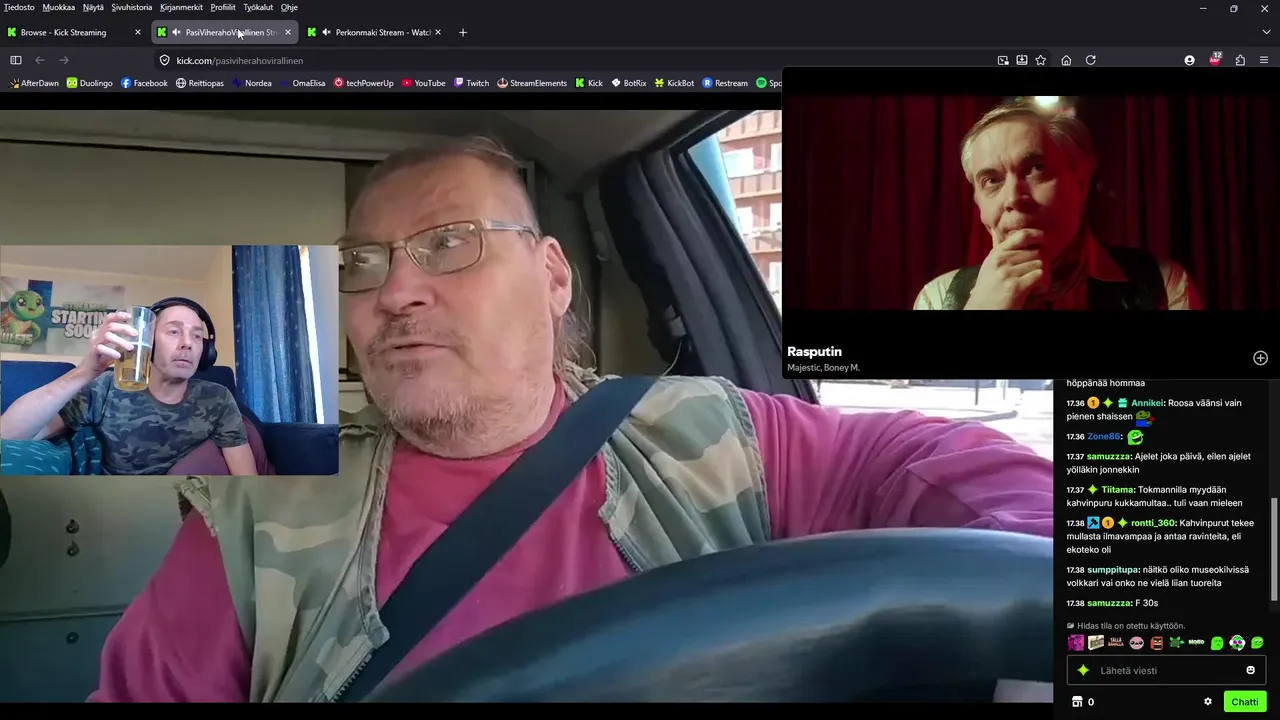Insert the pink purple face emote
Image resolution: width=1280 pixels, height=720 pixels.
[x=1076, y=643]
